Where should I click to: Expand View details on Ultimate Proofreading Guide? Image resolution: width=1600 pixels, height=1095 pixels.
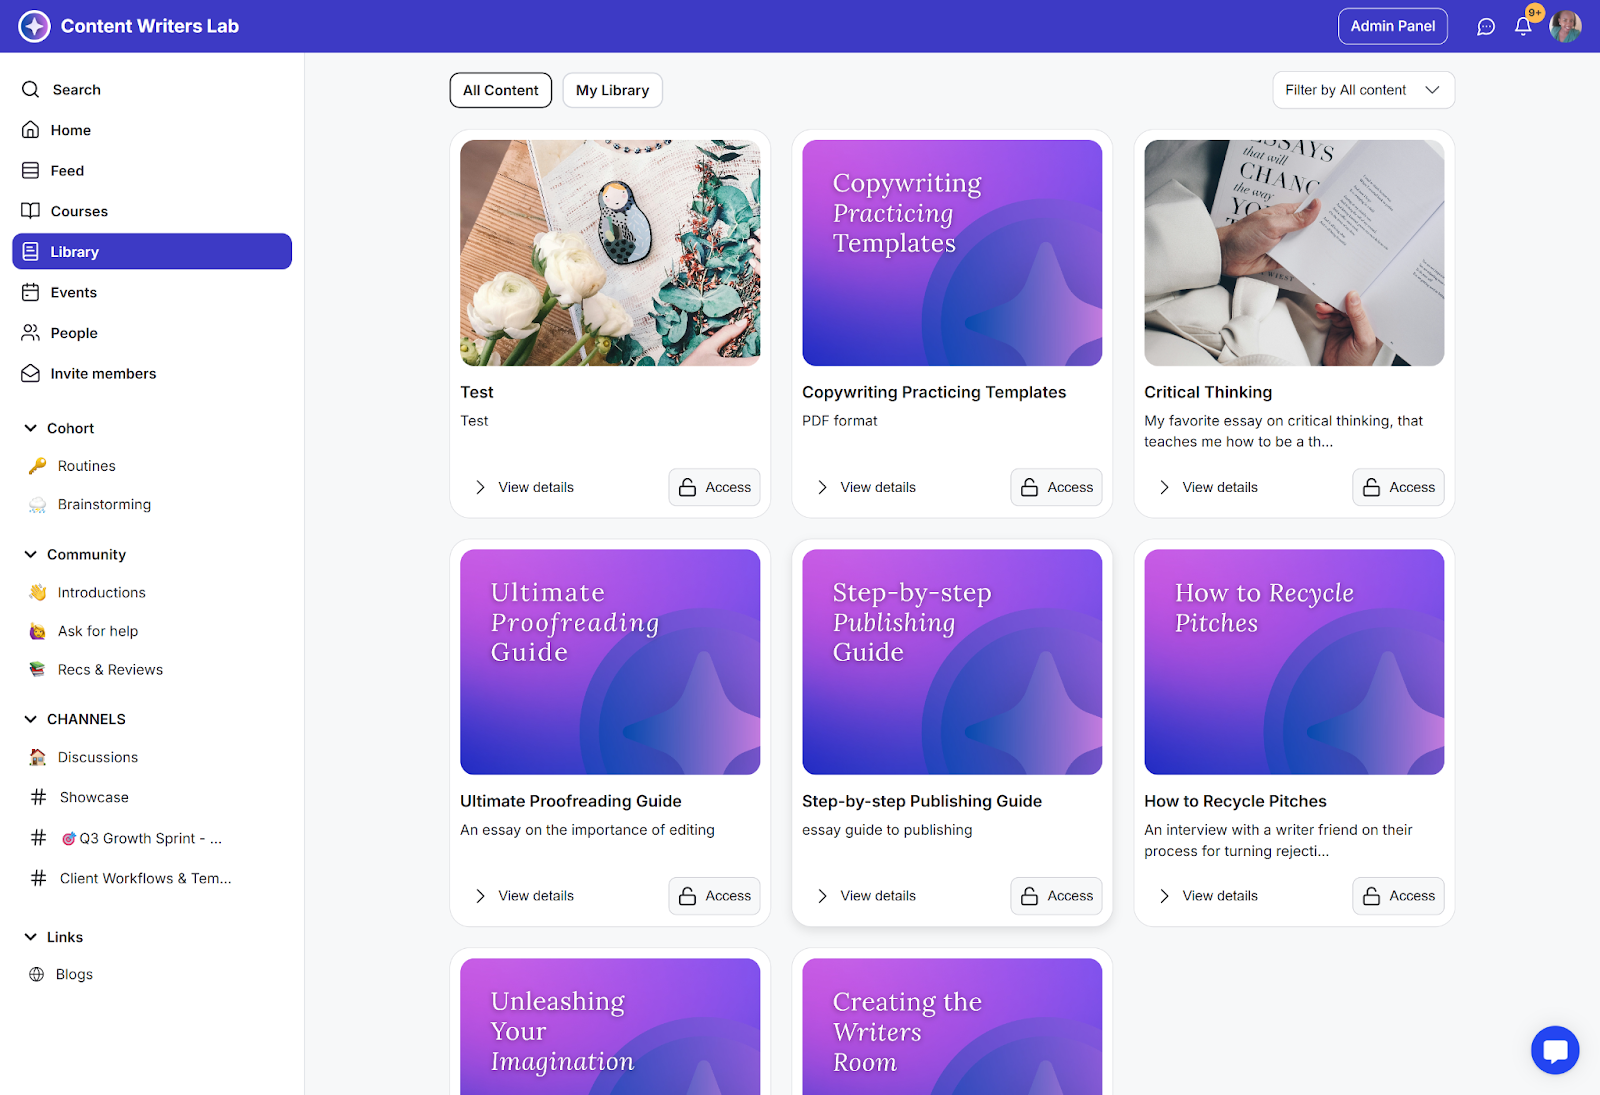point(525,896)
